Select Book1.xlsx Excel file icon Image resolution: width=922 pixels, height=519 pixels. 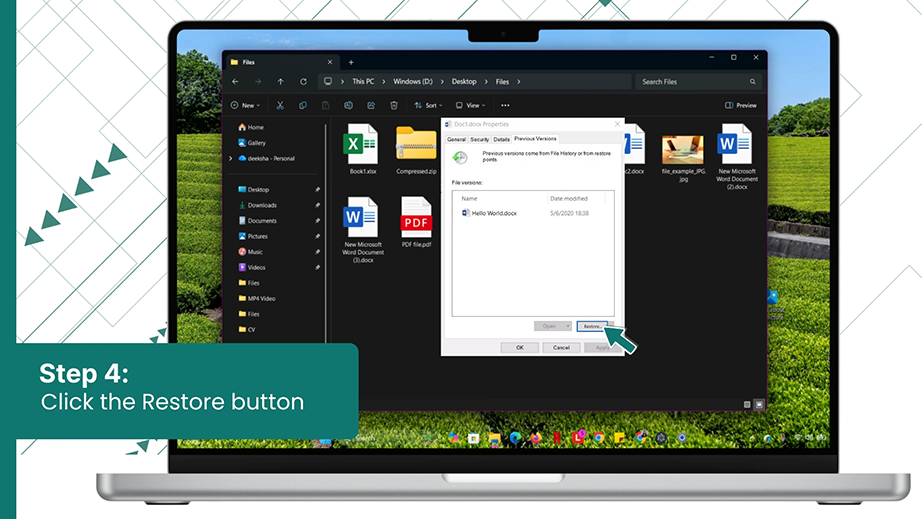360,144
